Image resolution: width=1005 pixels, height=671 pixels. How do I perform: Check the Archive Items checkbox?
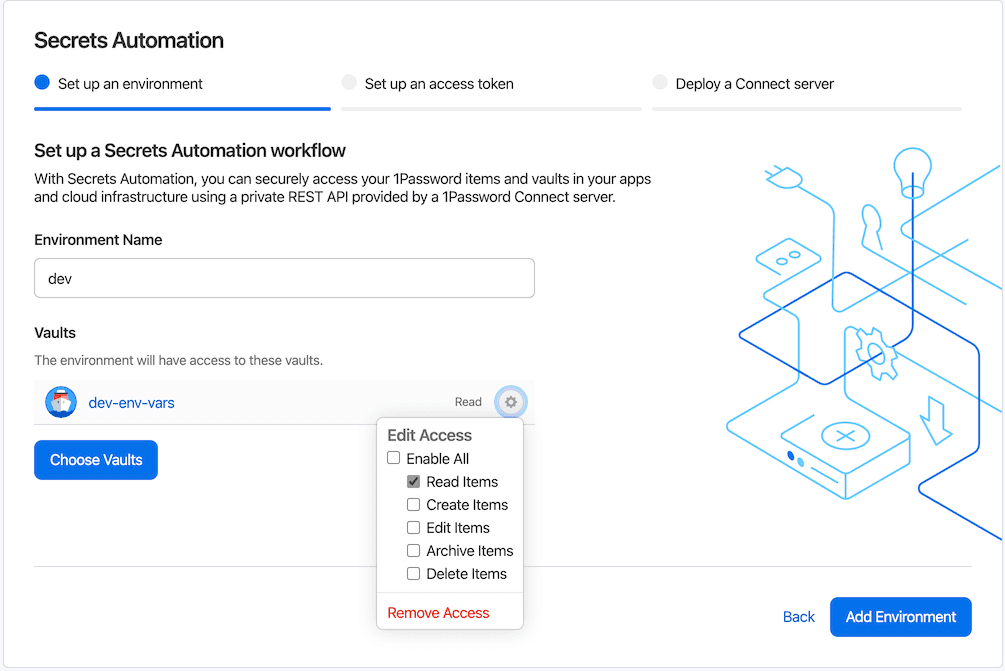[x=413, y=550]
